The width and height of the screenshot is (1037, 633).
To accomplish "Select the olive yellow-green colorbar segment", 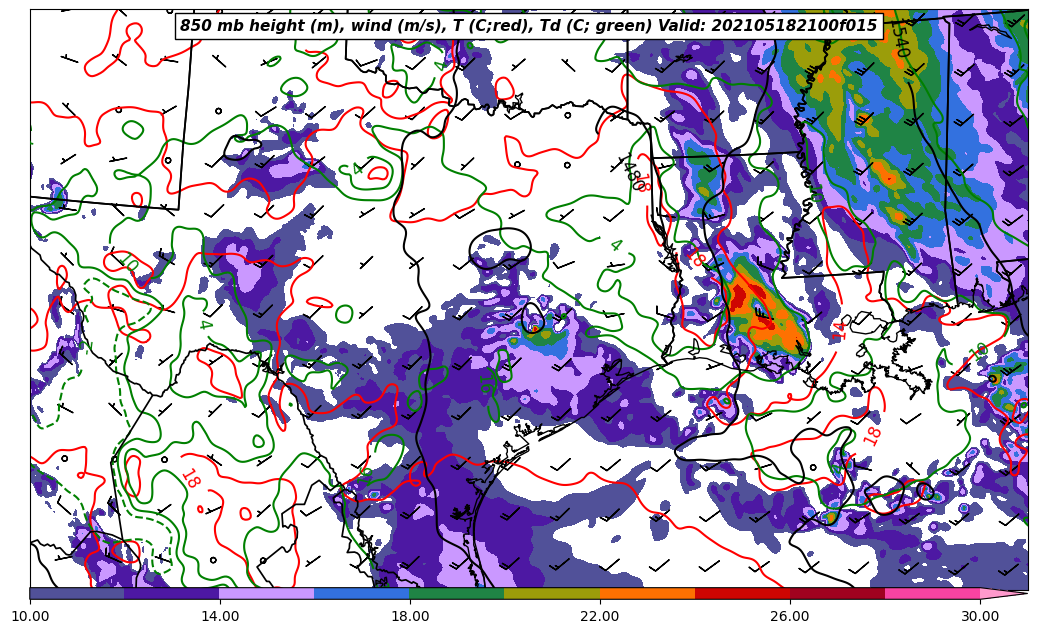I will pos(552,593).
